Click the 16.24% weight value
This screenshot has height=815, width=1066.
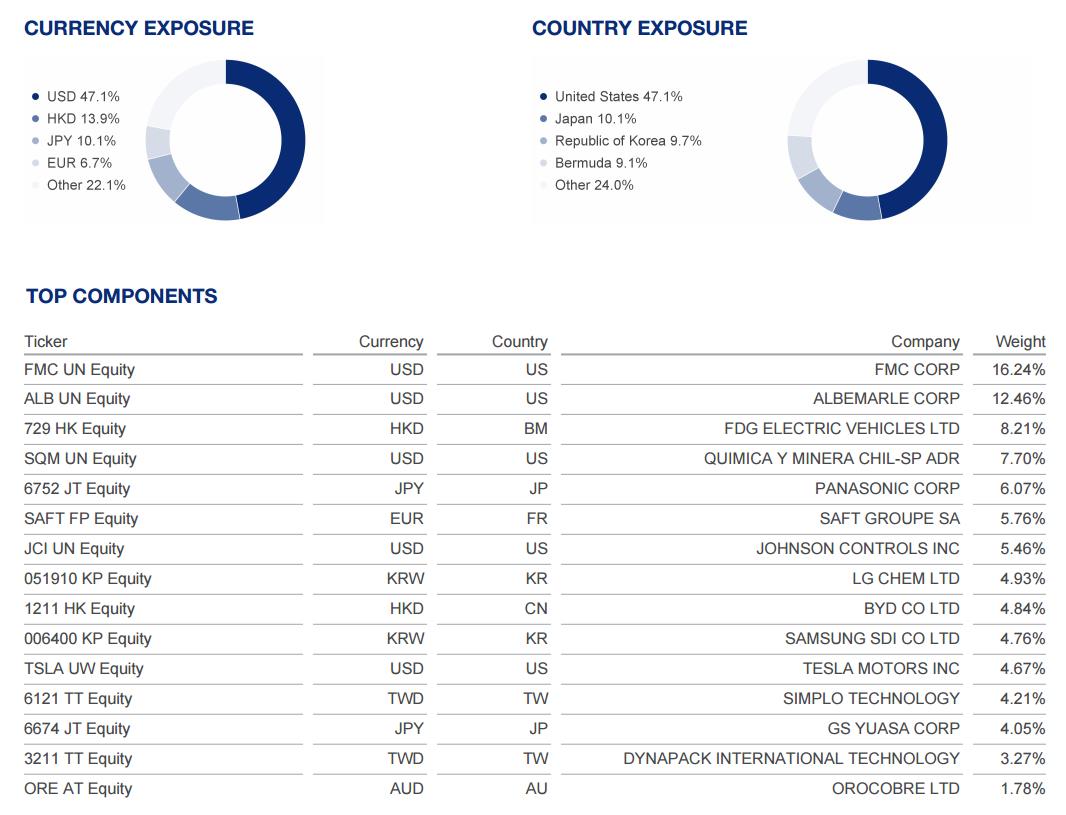pyautogui.click(x=1018, y=370)
